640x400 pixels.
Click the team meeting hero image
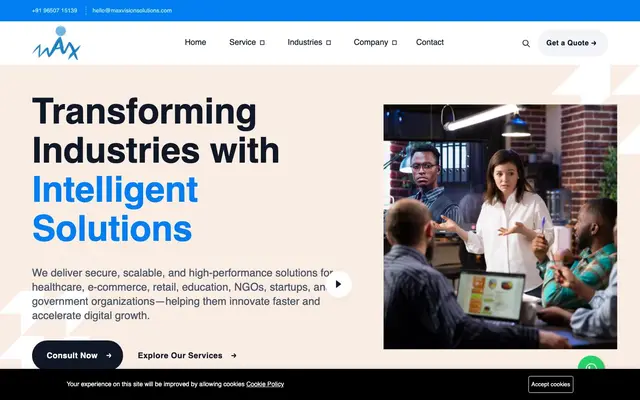tap(500, 227)
